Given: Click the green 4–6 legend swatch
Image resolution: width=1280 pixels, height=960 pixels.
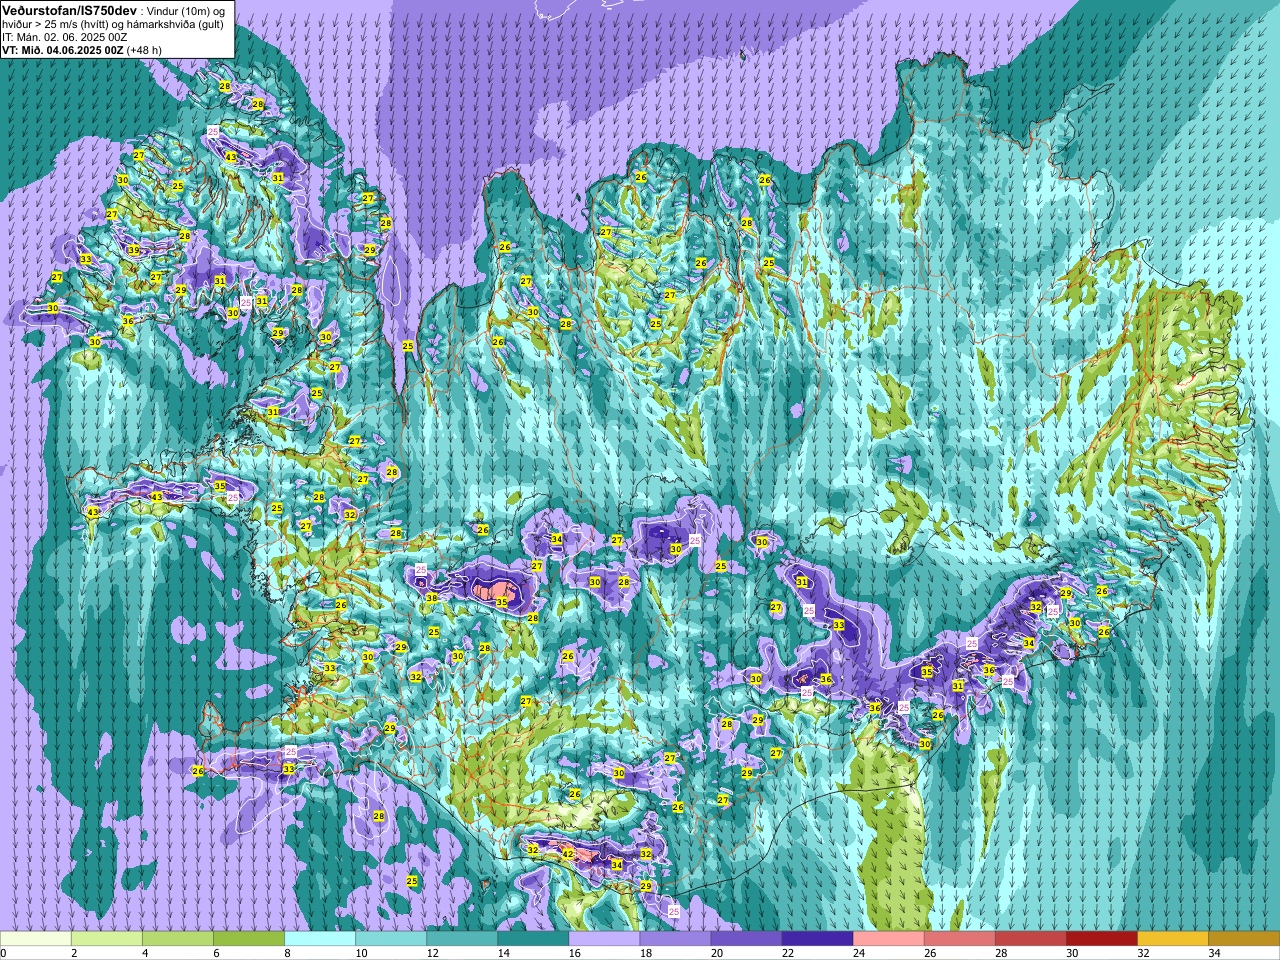Looking at the screenshot, I should click(x=178, y=939).
